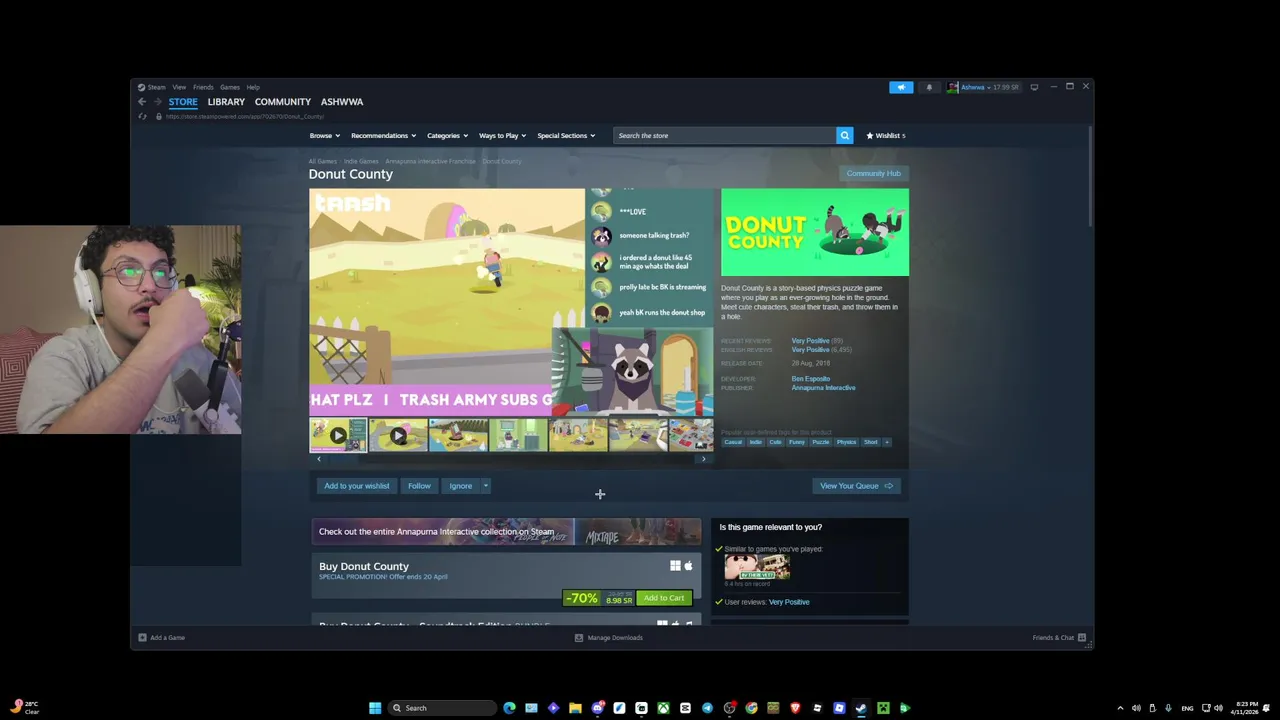This screenshot has width=1280, height=720.
Task: Click the Donut County header capsule image
Action: click(x=815, y=232)
